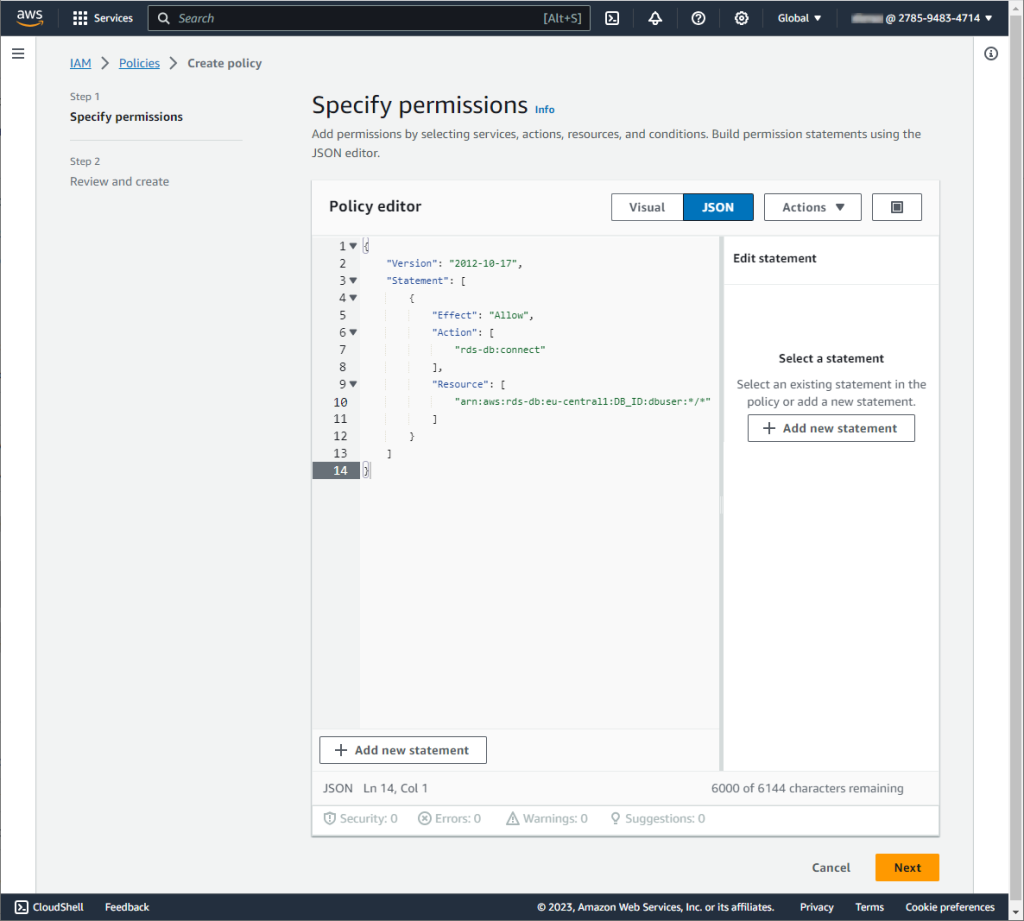Image resolution: width=1024 pixels, height=921 pixels.
Task: Open the notifications bell
Action: [655, 18]
